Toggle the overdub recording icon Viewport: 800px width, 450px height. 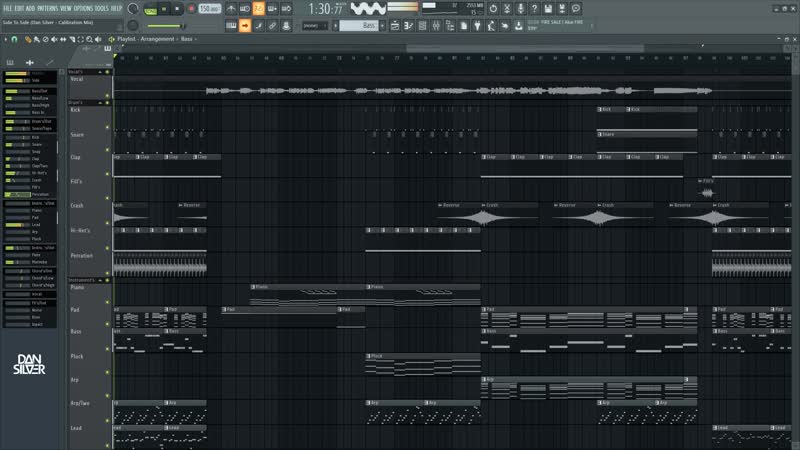click(272, 9)
